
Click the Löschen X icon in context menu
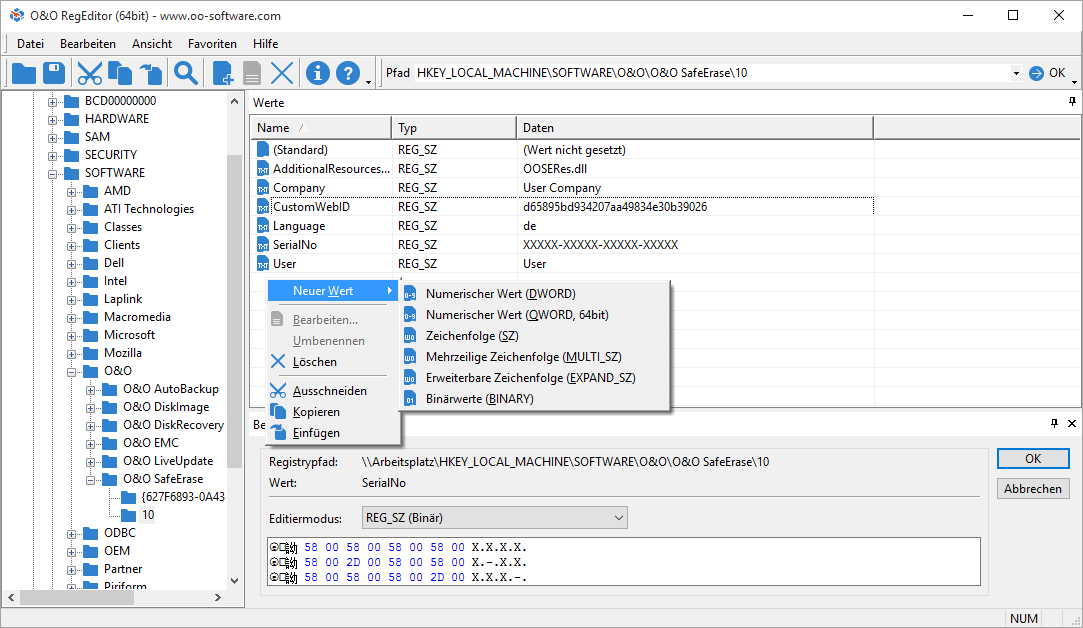tap(278, 361)
